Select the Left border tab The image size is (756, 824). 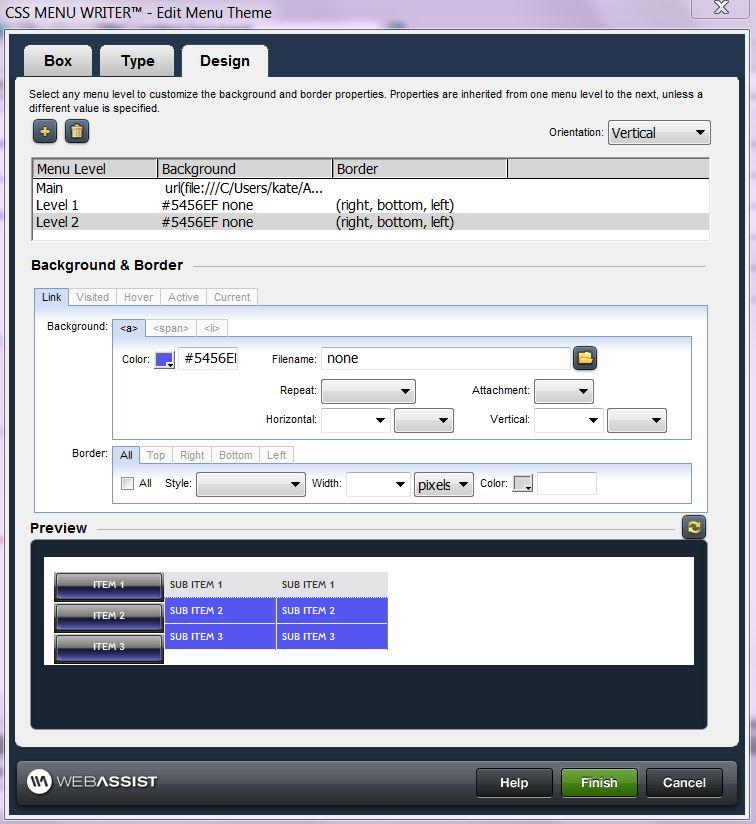point(276,455)
